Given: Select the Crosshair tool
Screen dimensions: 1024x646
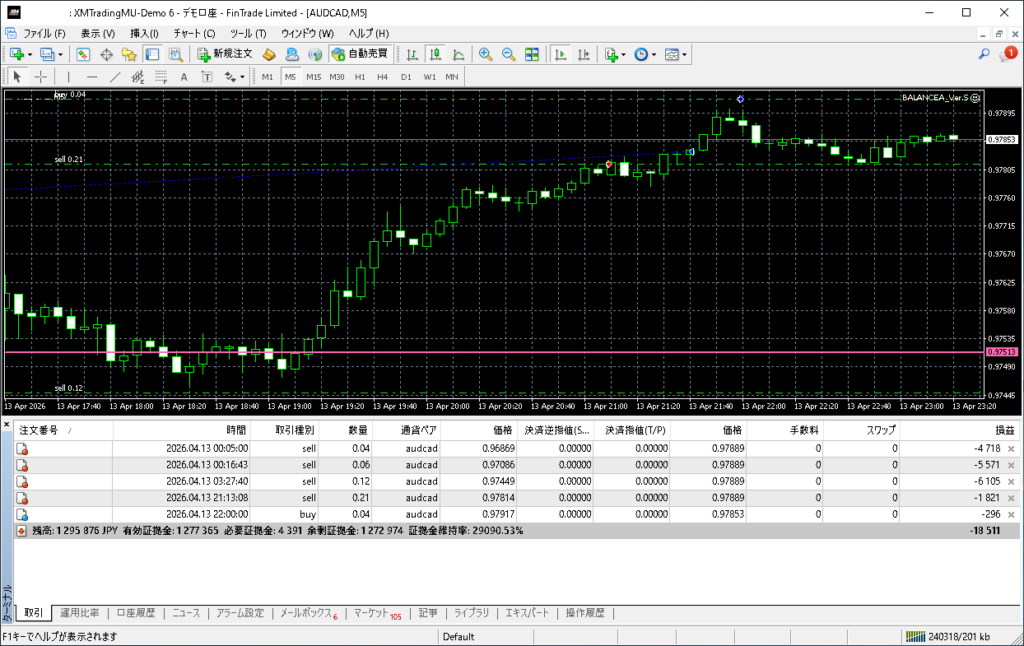Looking at the screenshot, I should [41, 76].
